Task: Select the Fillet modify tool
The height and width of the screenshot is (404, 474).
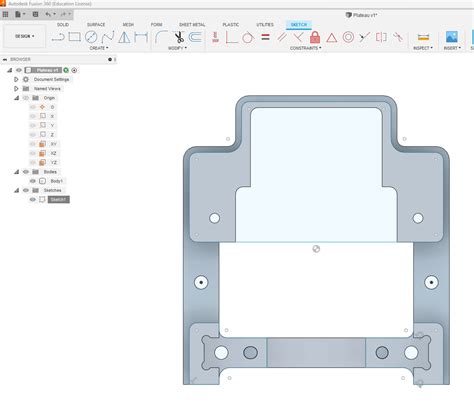Action: pyautogui.click(x=161, y=37)
